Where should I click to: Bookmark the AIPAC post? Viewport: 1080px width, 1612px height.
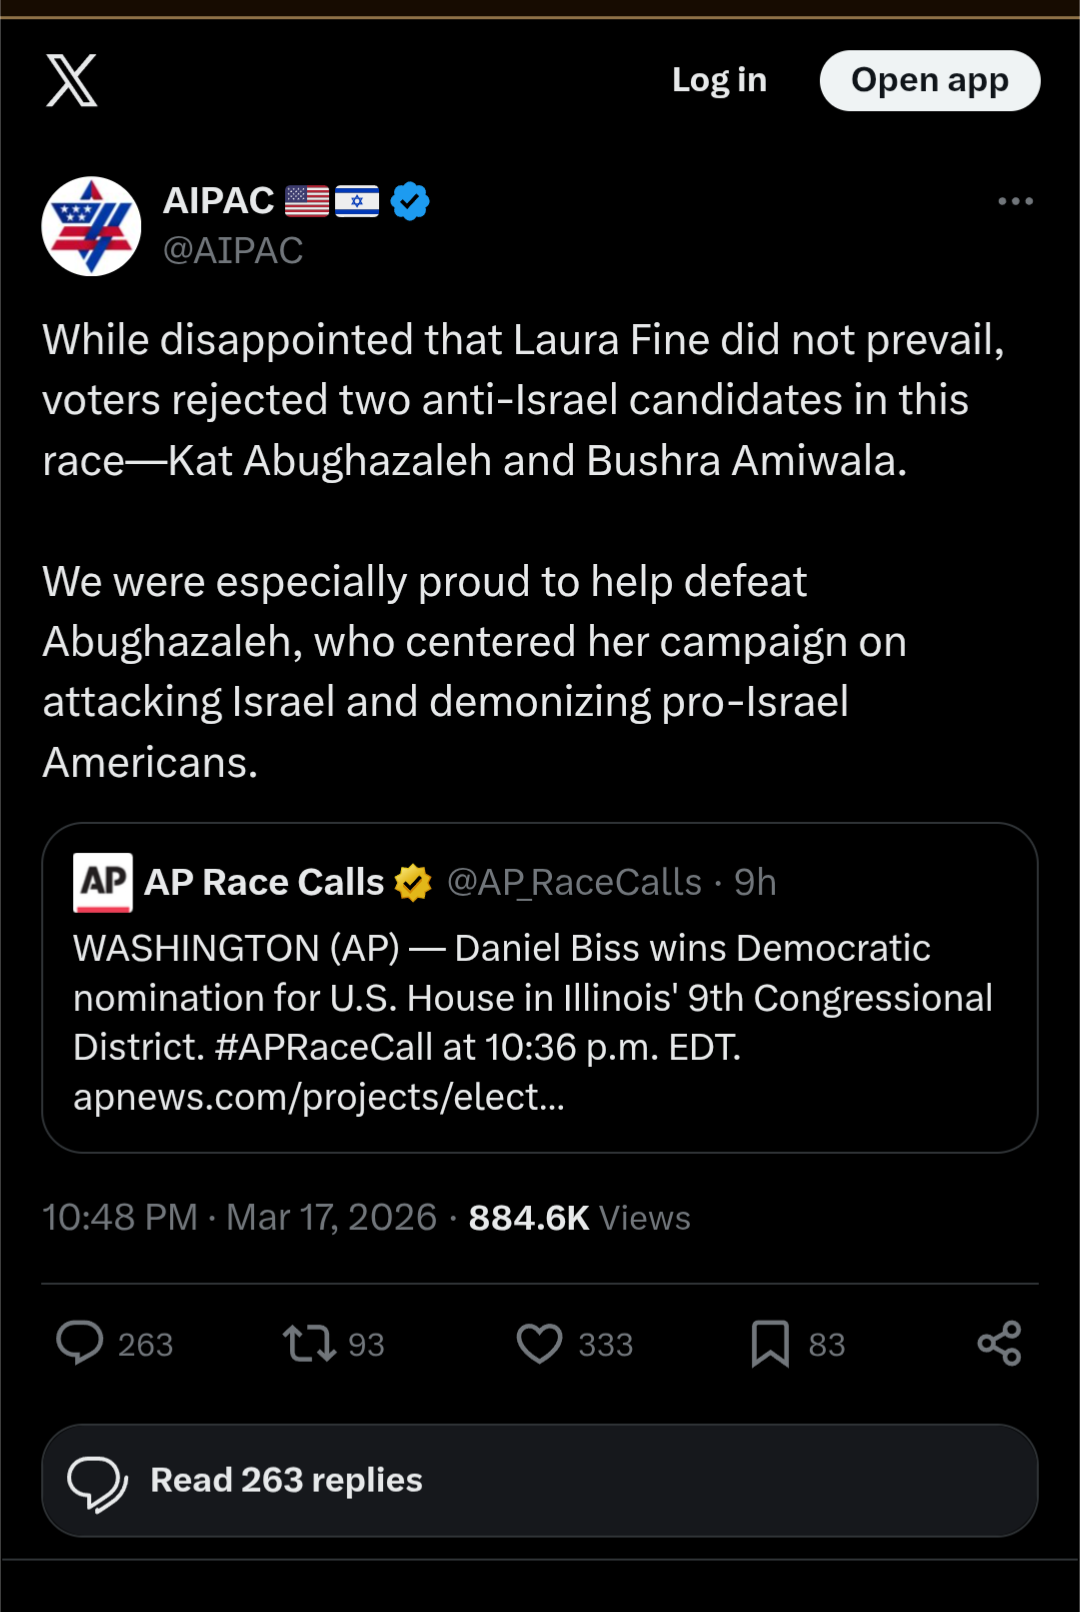(x=770, y=1343)
